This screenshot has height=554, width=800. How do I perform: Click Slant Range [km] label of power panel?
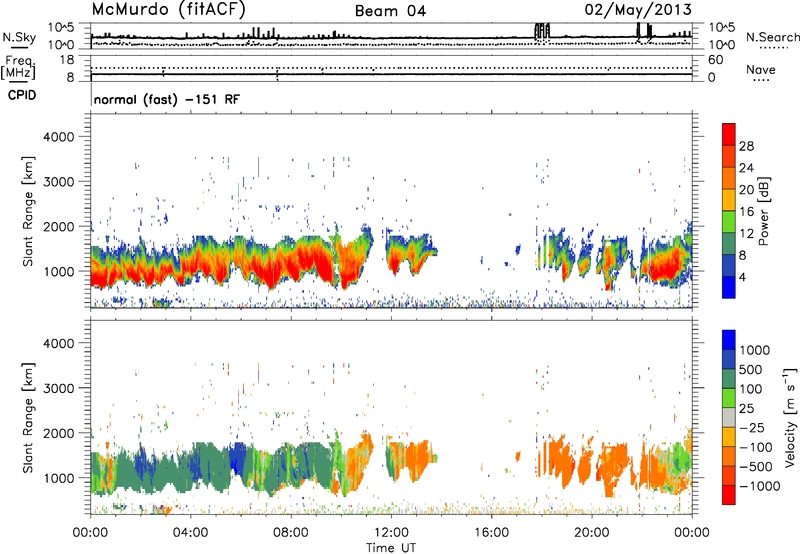tap(28, 211)
